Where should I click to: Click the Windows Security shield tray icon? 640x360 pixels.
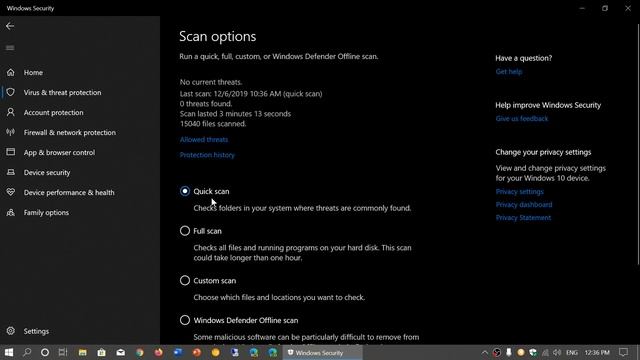point(533,352)
